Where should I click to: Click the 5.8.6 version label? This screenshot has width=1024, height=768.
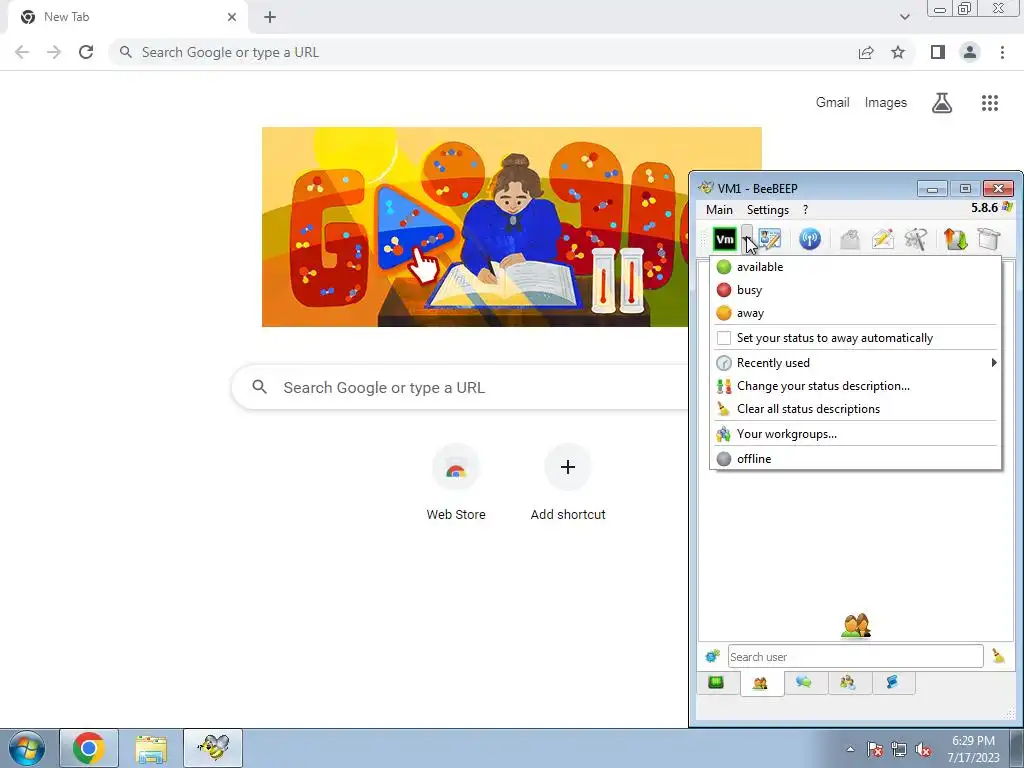(x=984, y=208)
